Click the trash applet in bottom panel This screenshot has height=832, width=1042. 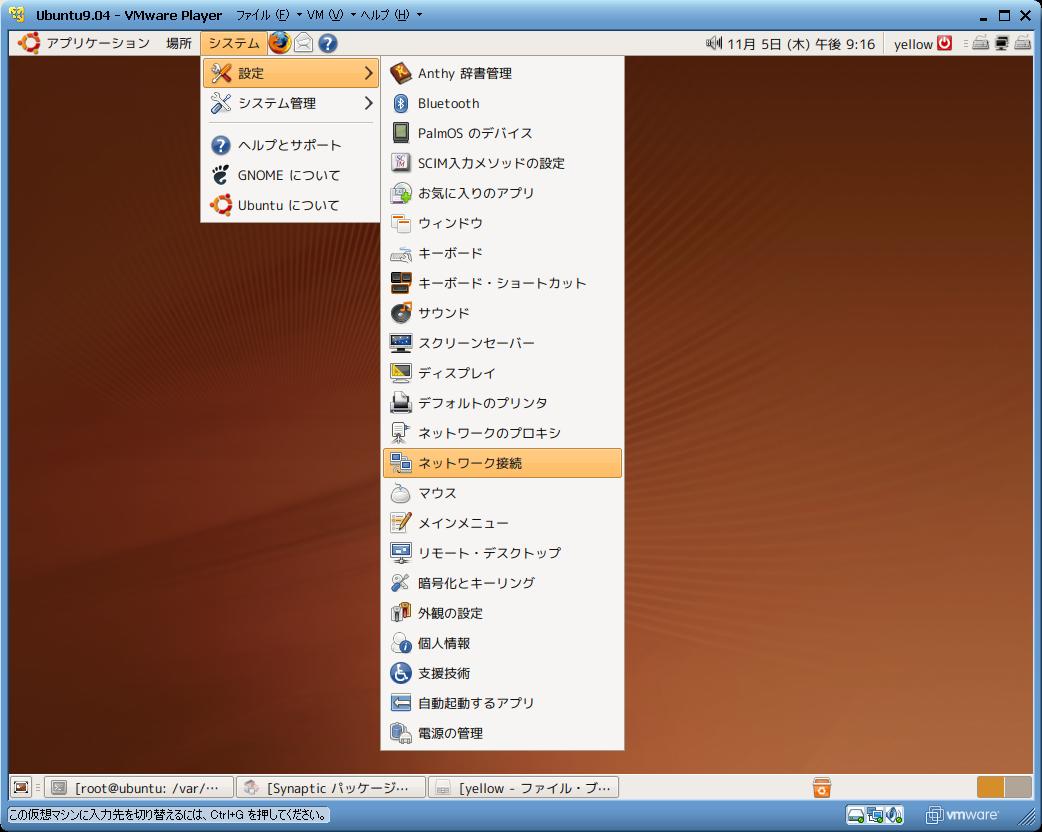821,787
